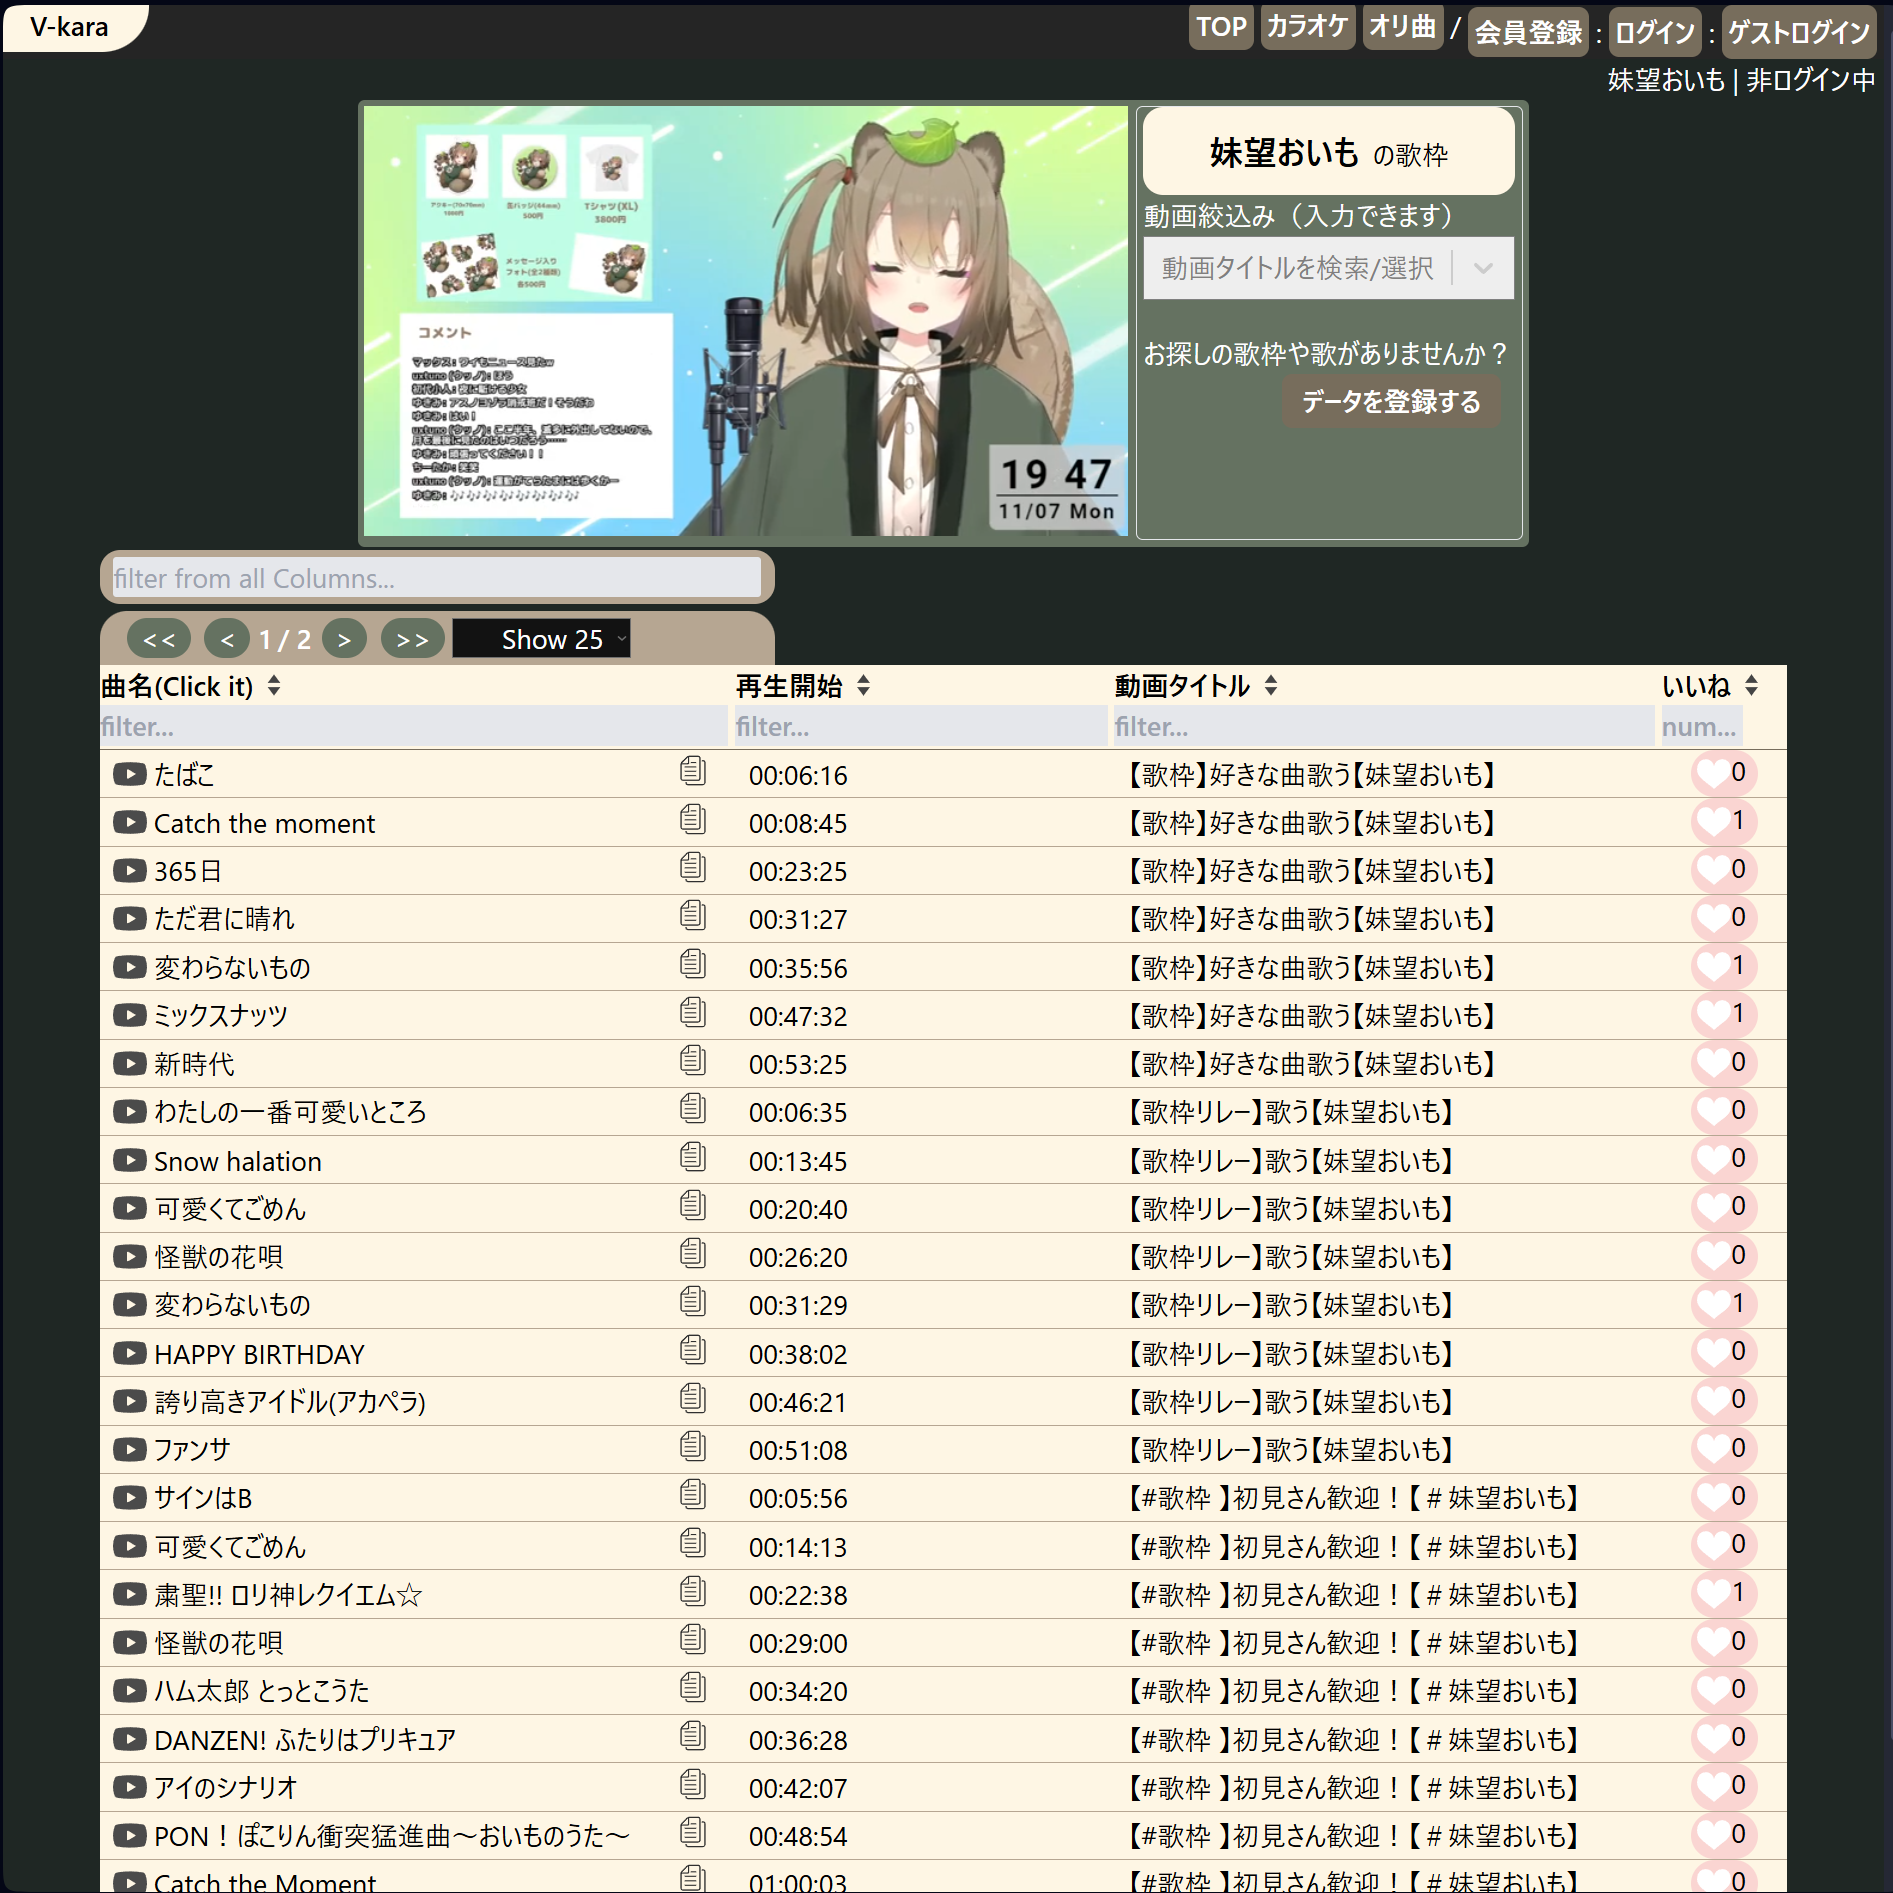Copy song info for アイのシナリオ row

[693, 1784]
